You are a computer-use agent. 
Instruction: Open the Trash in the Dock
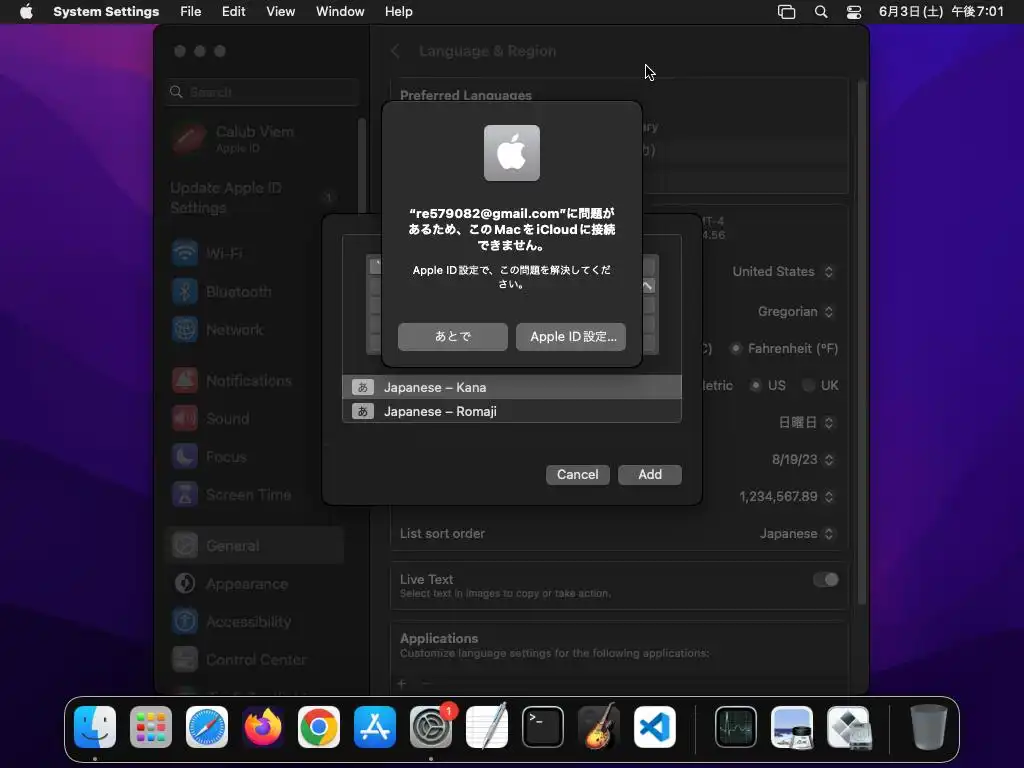928,727
